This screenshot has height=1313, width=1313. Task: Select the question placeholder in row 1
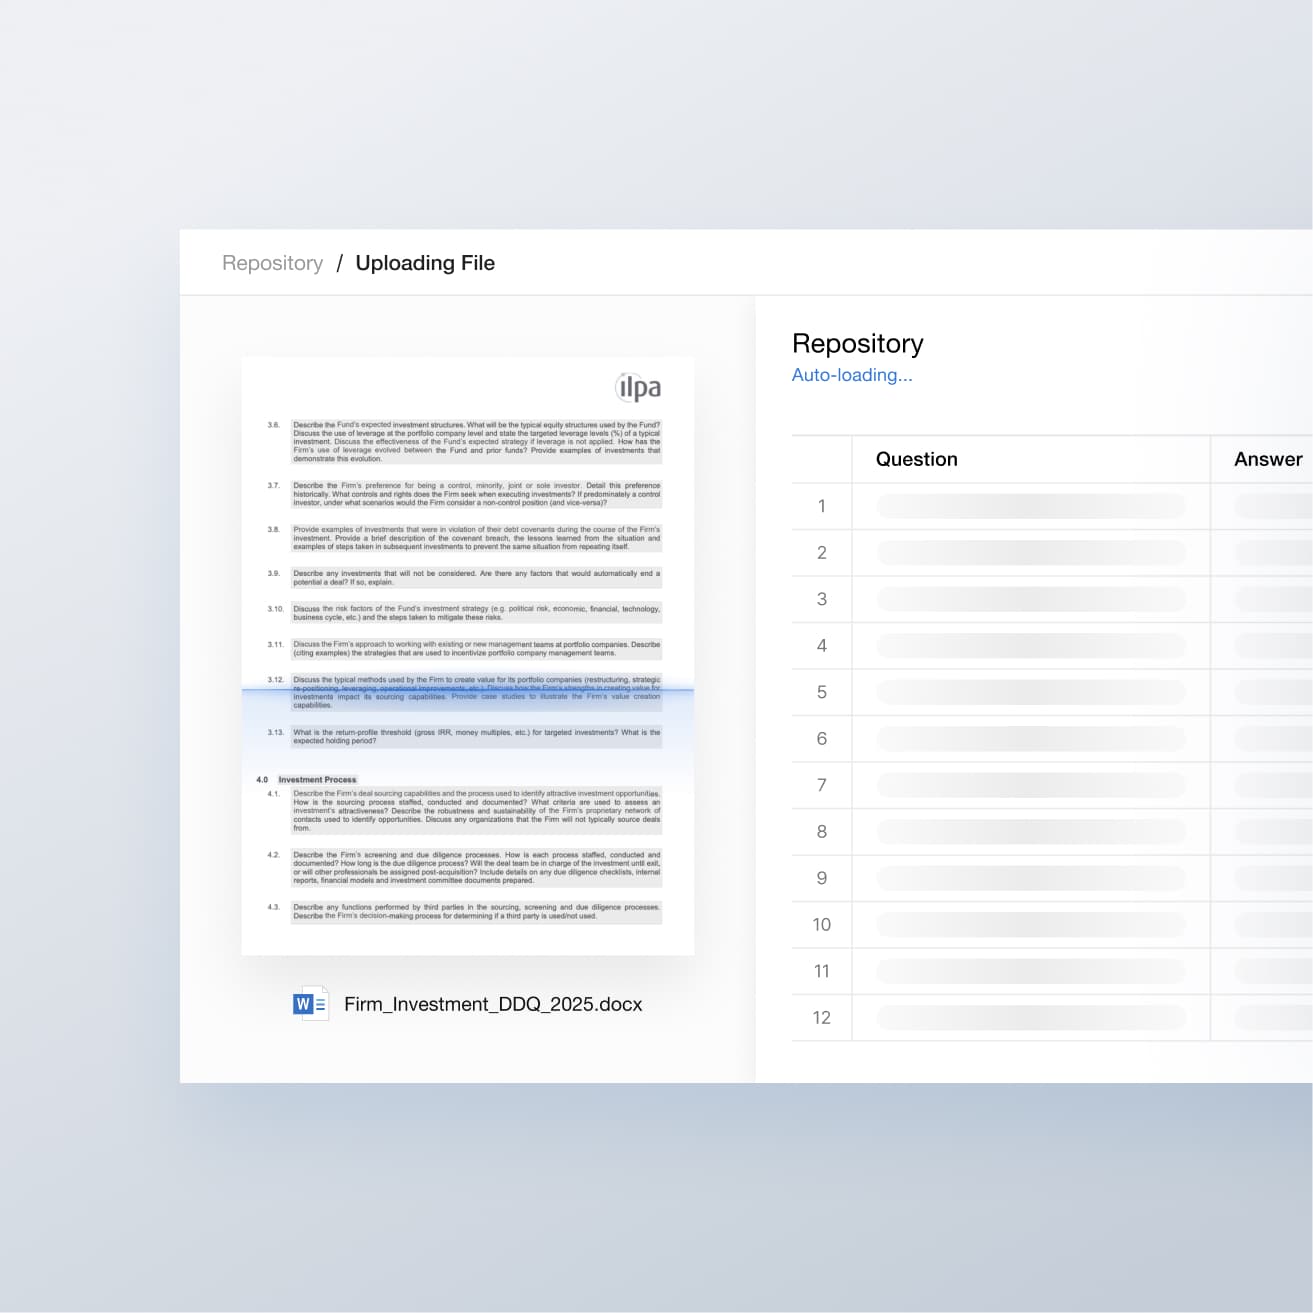click(1029, 506)
